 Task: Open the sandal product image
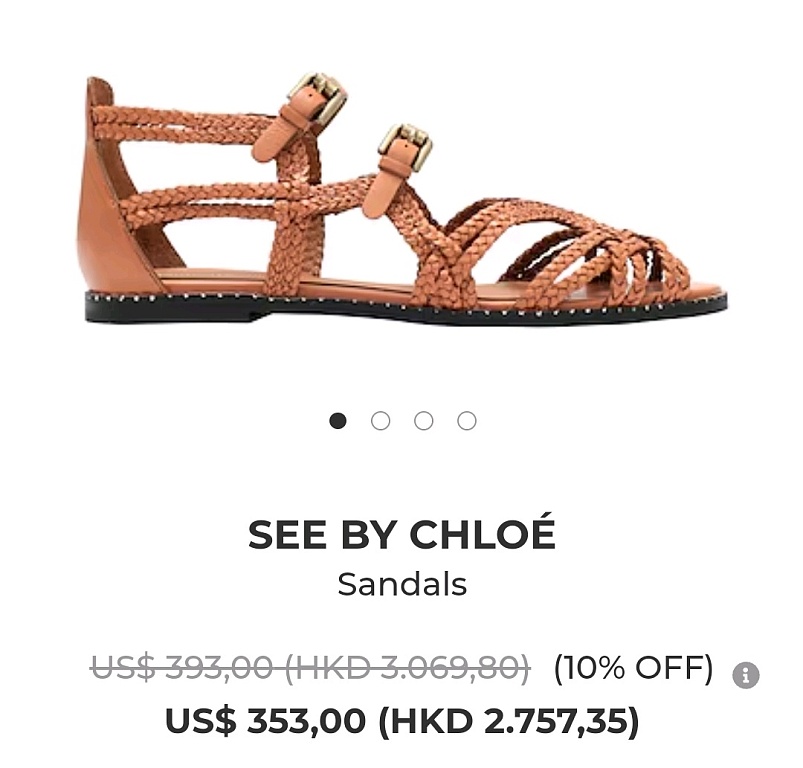pos(405,198)
